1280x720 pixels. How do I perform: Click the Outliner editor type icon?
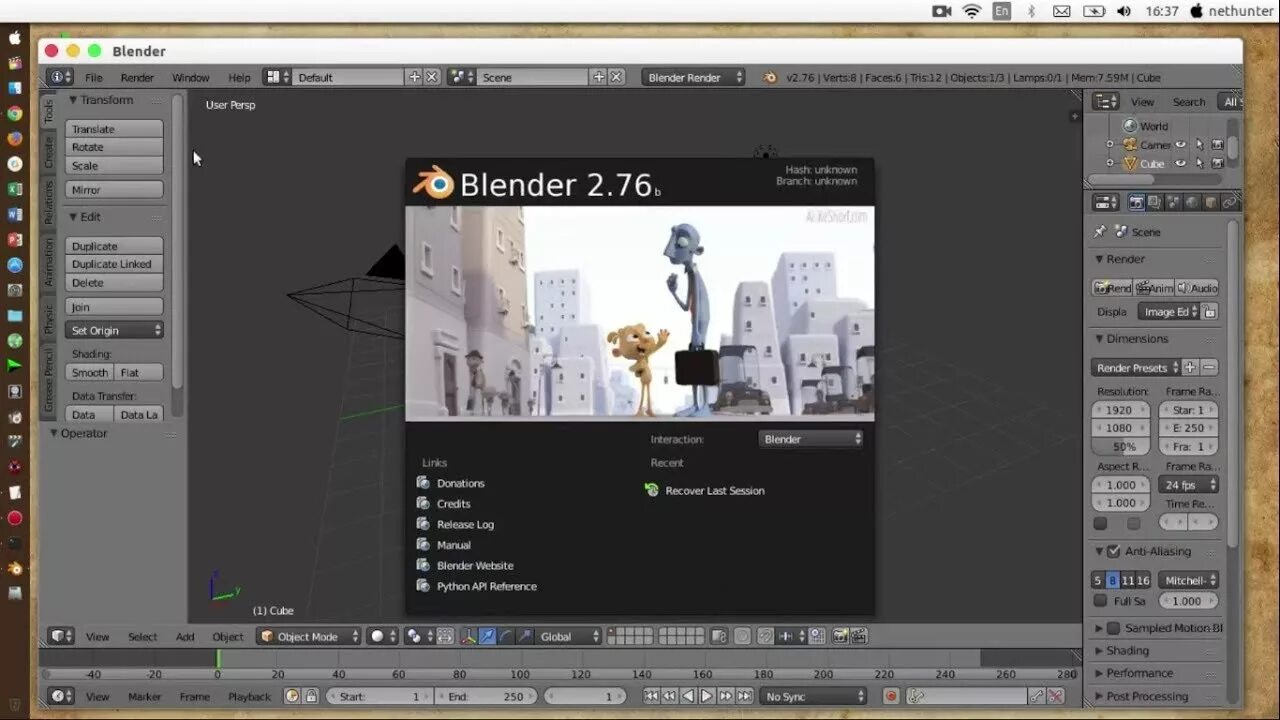pyautogui.click(x=1105, y=101)
